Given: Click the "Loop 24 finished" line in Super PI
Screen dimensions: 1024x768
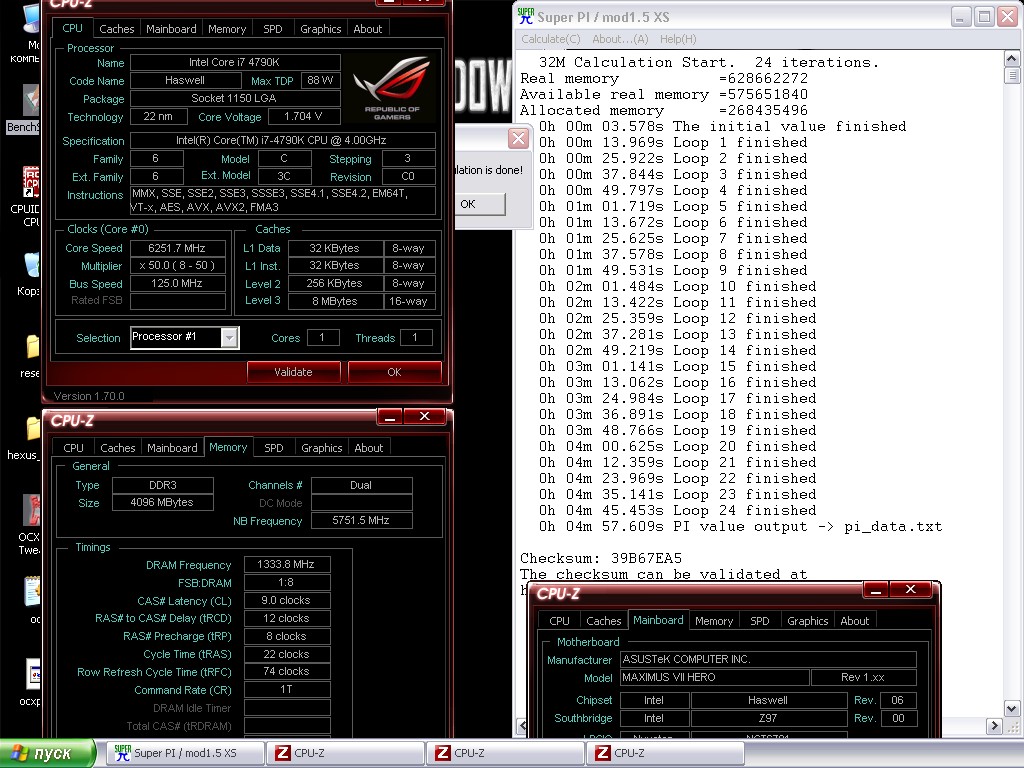Looking at the screenshot, I should pos(677,511).
